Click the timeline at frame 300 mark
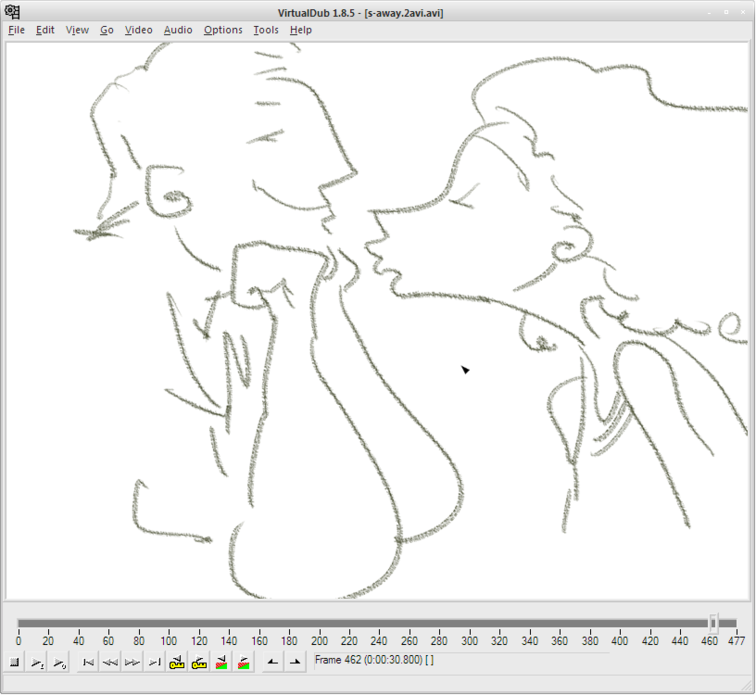Screen dimensions: 756x695 pyautogui.click(x=469, y=640)
